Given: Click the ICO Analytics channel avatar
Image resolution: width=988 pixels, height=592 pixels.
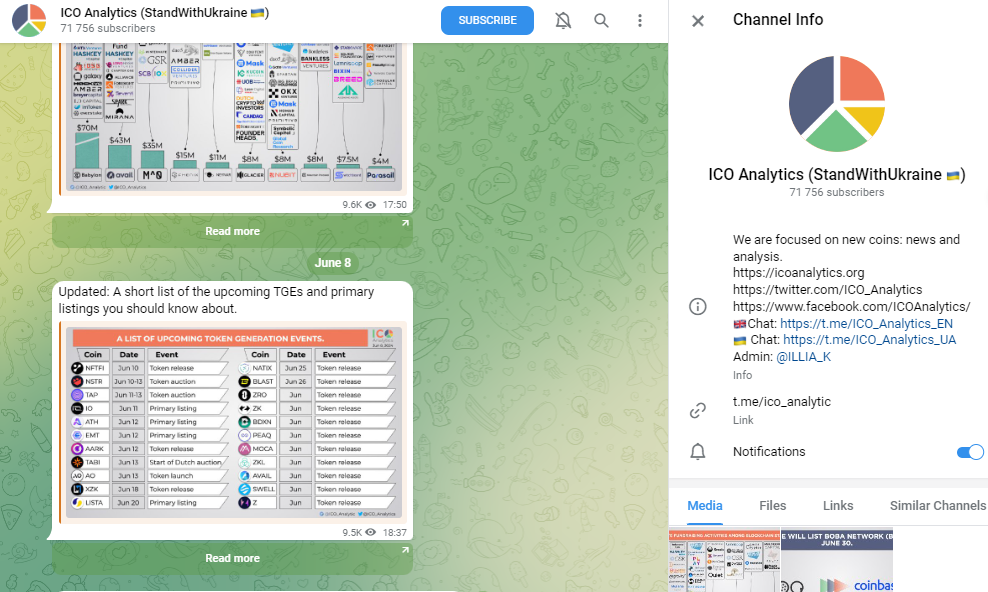Looking at the screenshot, I should tap(28, 20).
